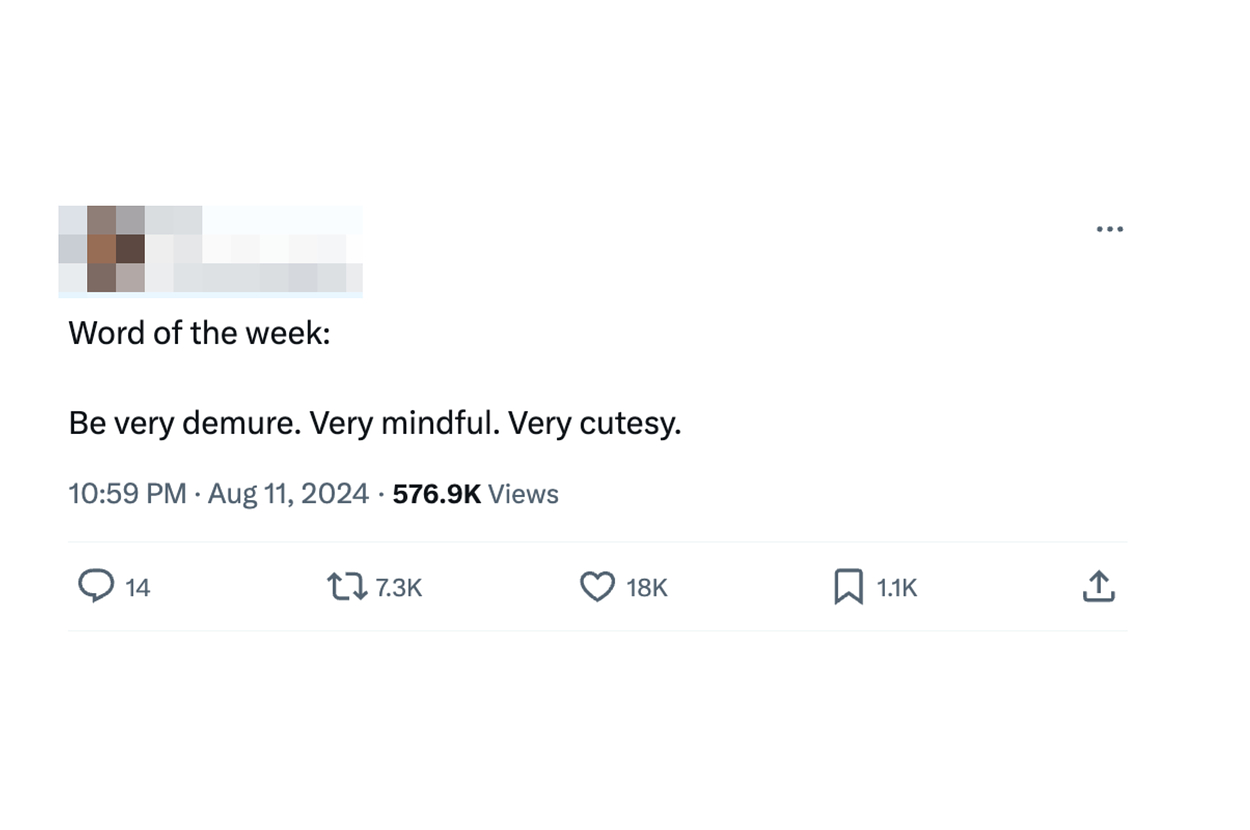Image resolution: width=1250 pixels, height=830 pixels.
Task: Open the 7.3K reposts count
Action: click(398, 587)
